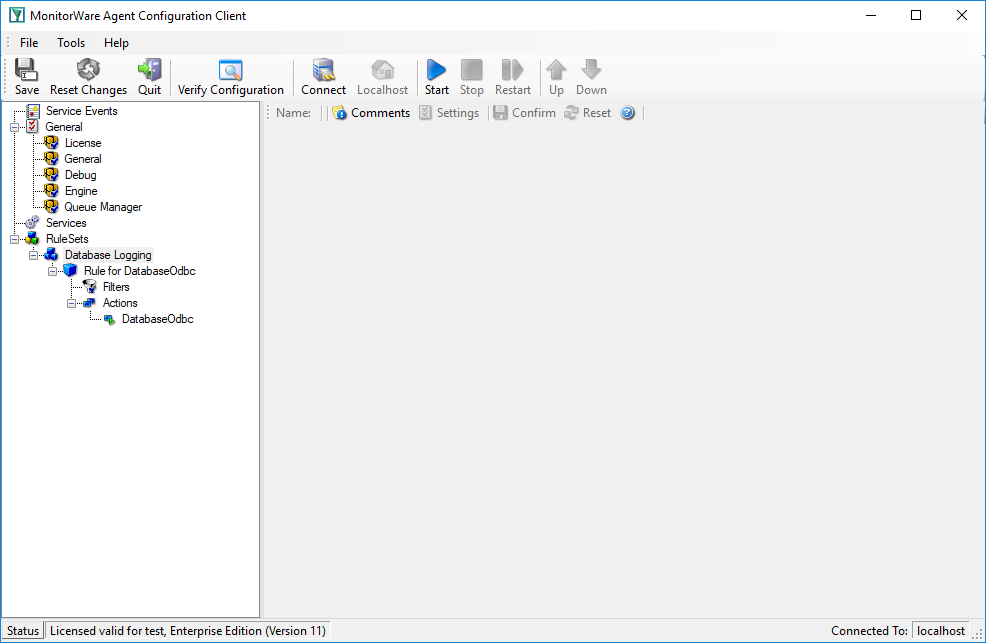Collapse the Actions tree node
Viewport: 986px width, 643px height.
(x=72, y=303)
